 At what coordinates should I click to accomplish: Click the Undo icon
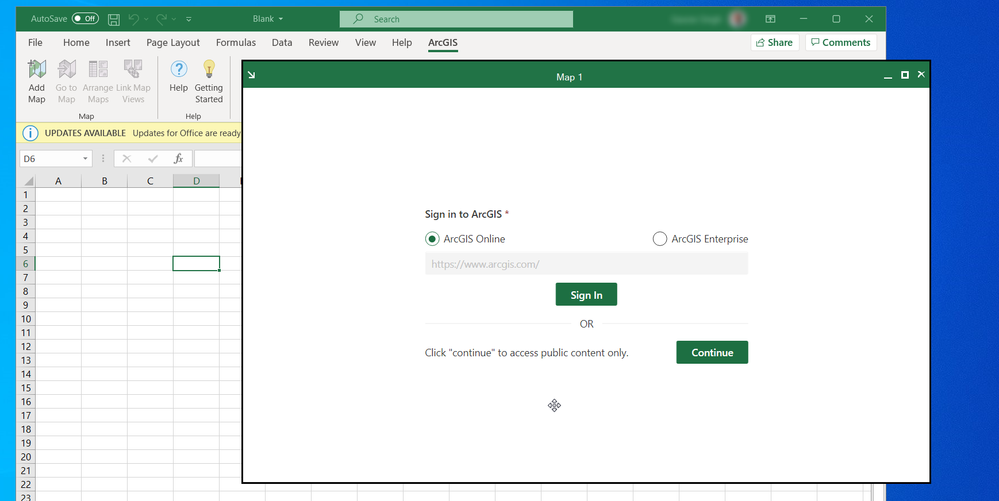134,19
